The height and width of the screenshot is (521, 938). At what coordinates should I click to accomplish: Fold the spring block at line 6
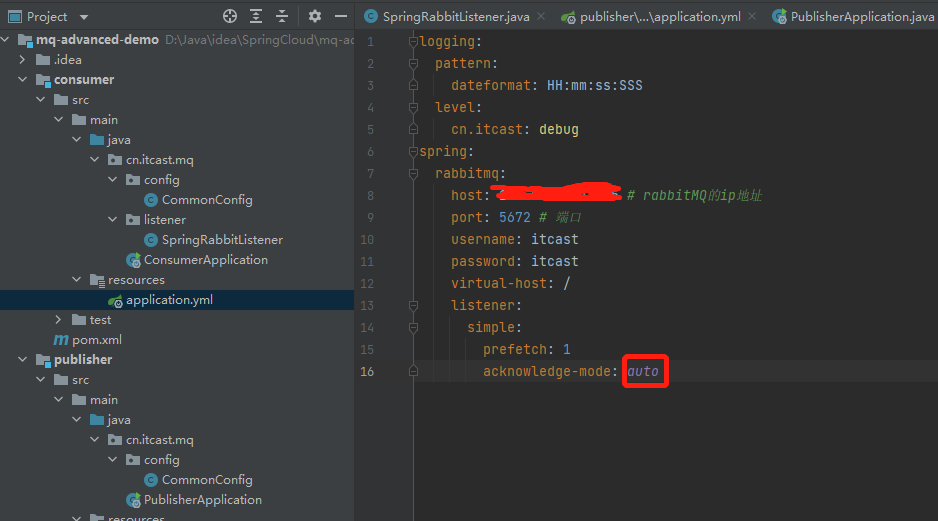point(413,151)
